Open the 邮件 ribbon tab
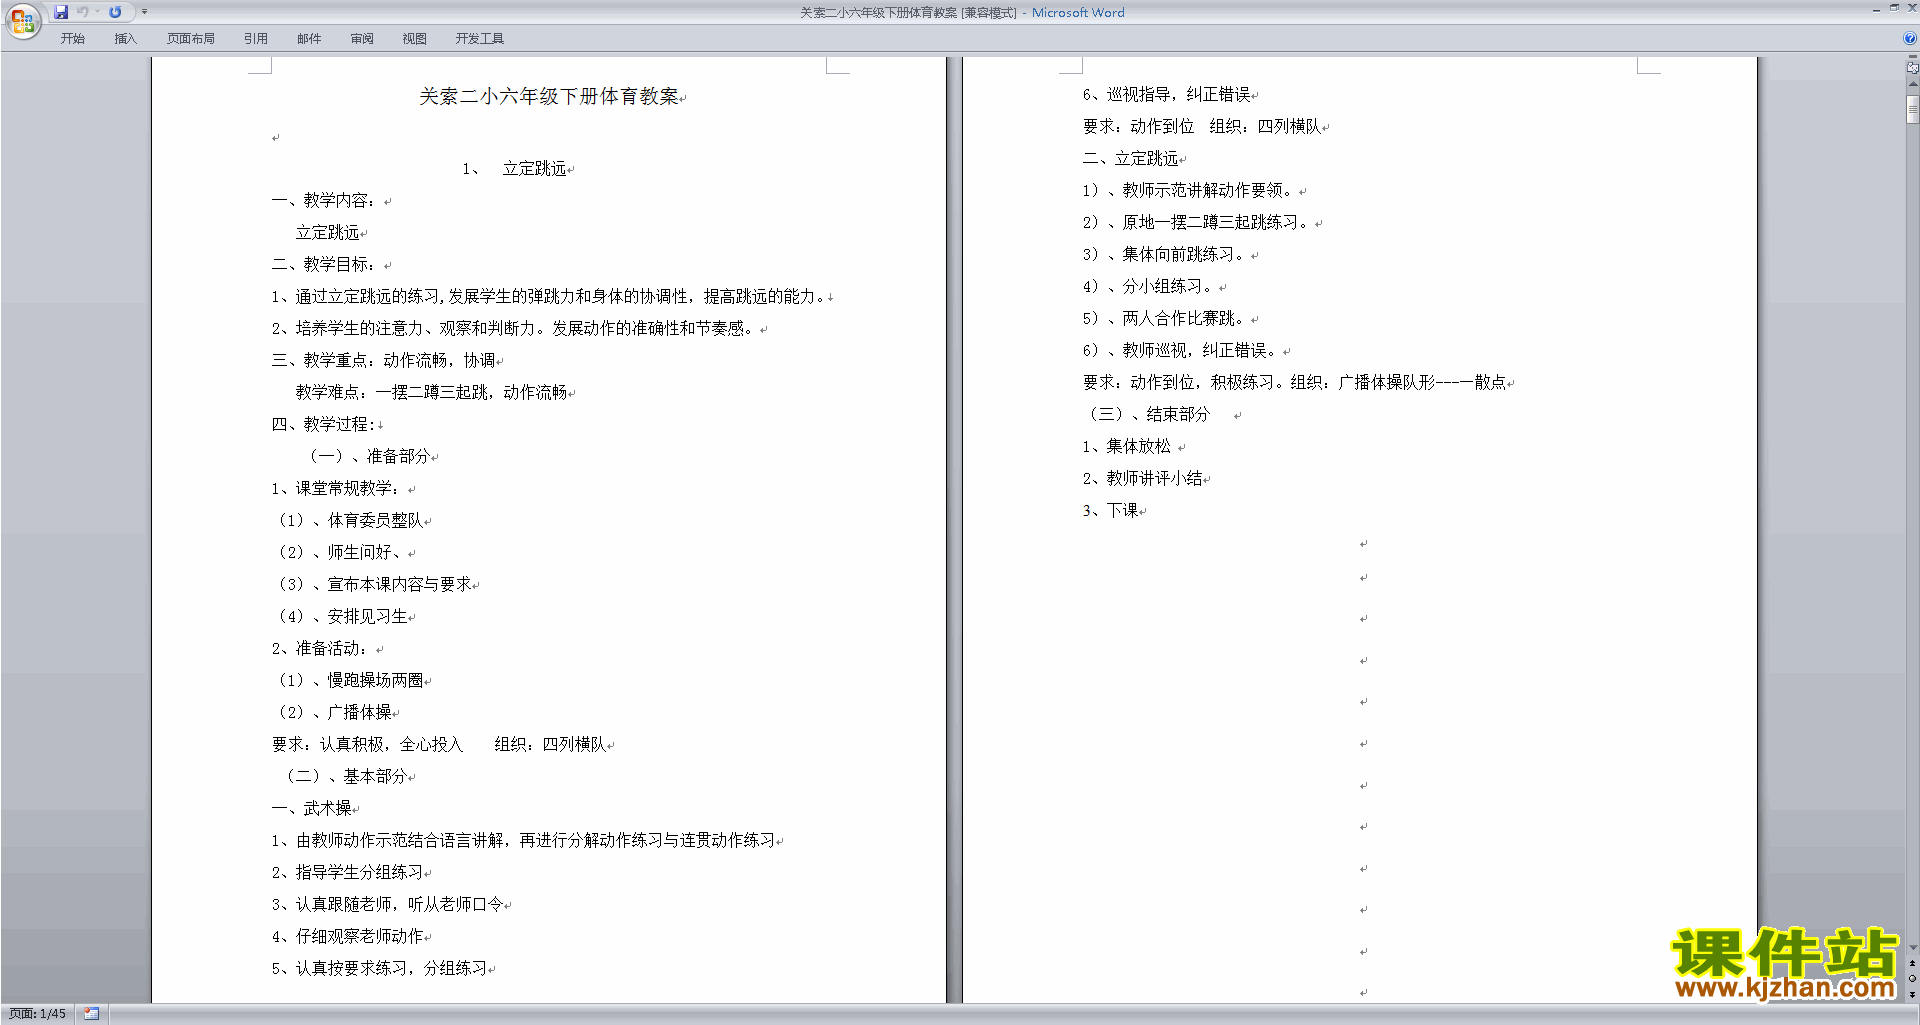This screenshot has width=1920, height=1025. 309,39
